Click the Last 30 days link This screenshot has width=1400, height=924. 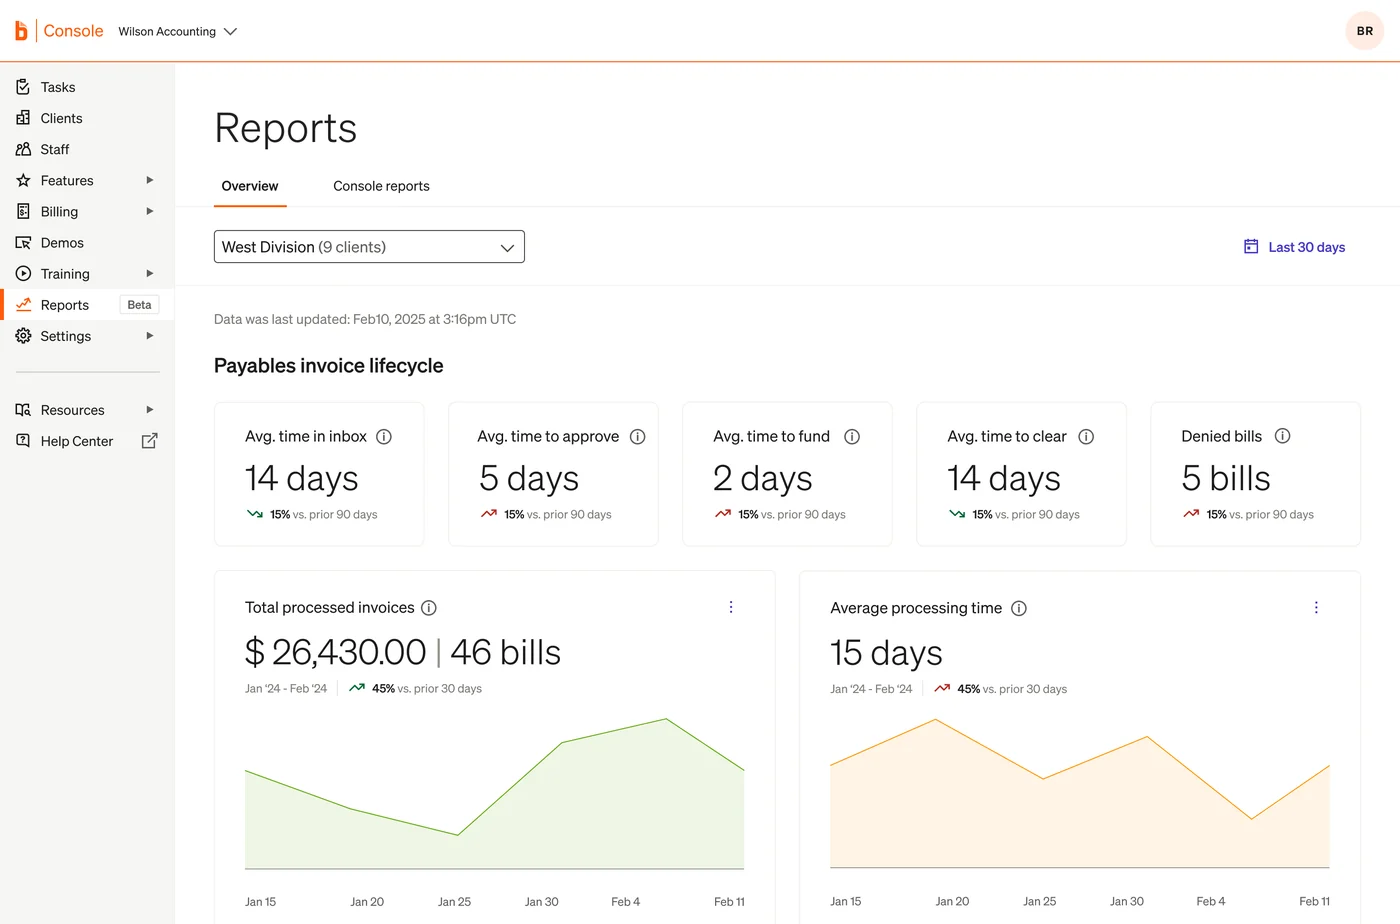coord(1306,247)
